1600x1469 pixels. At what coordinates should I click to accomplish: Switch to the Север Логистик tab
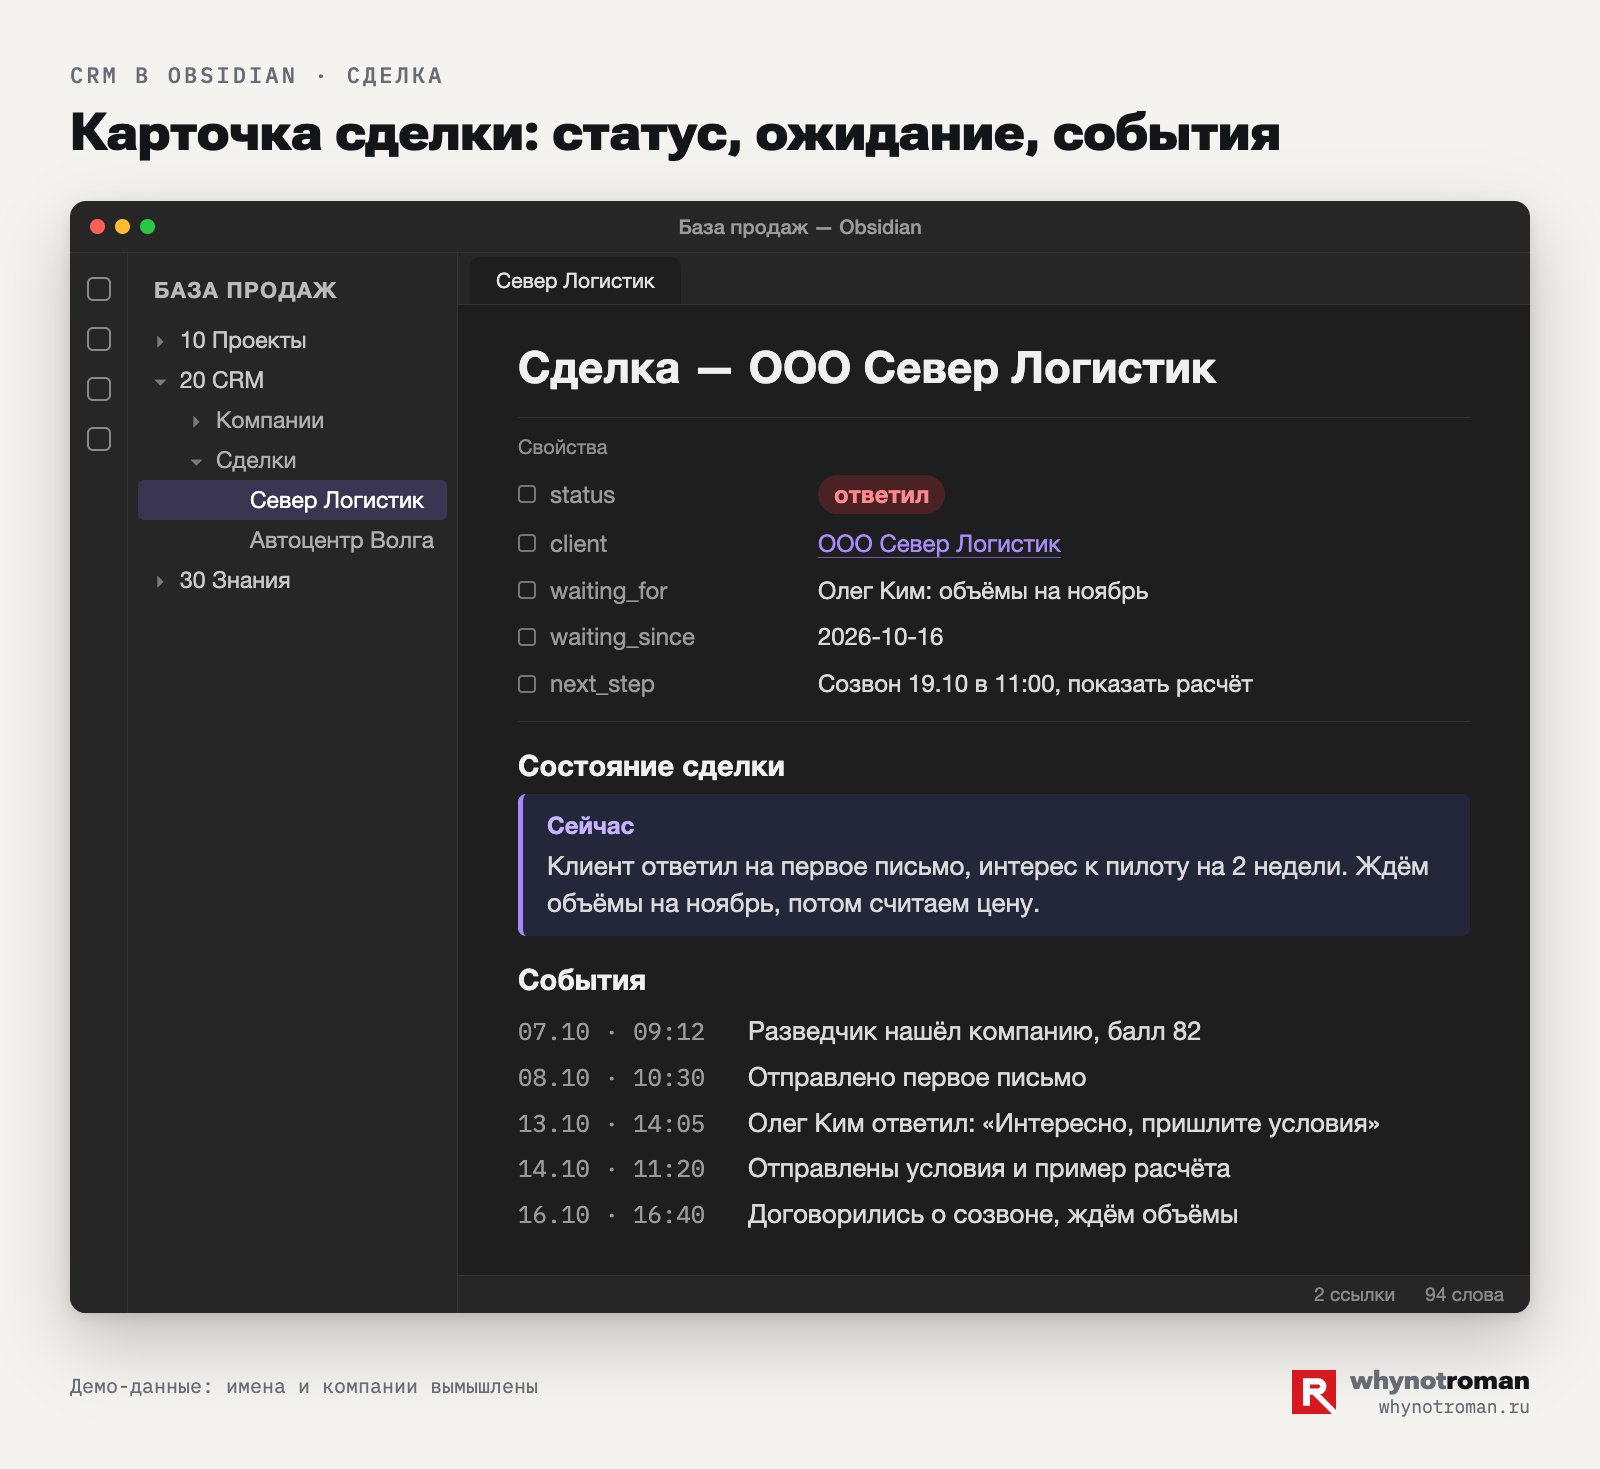pyautogui.click(x=575, y=281)
